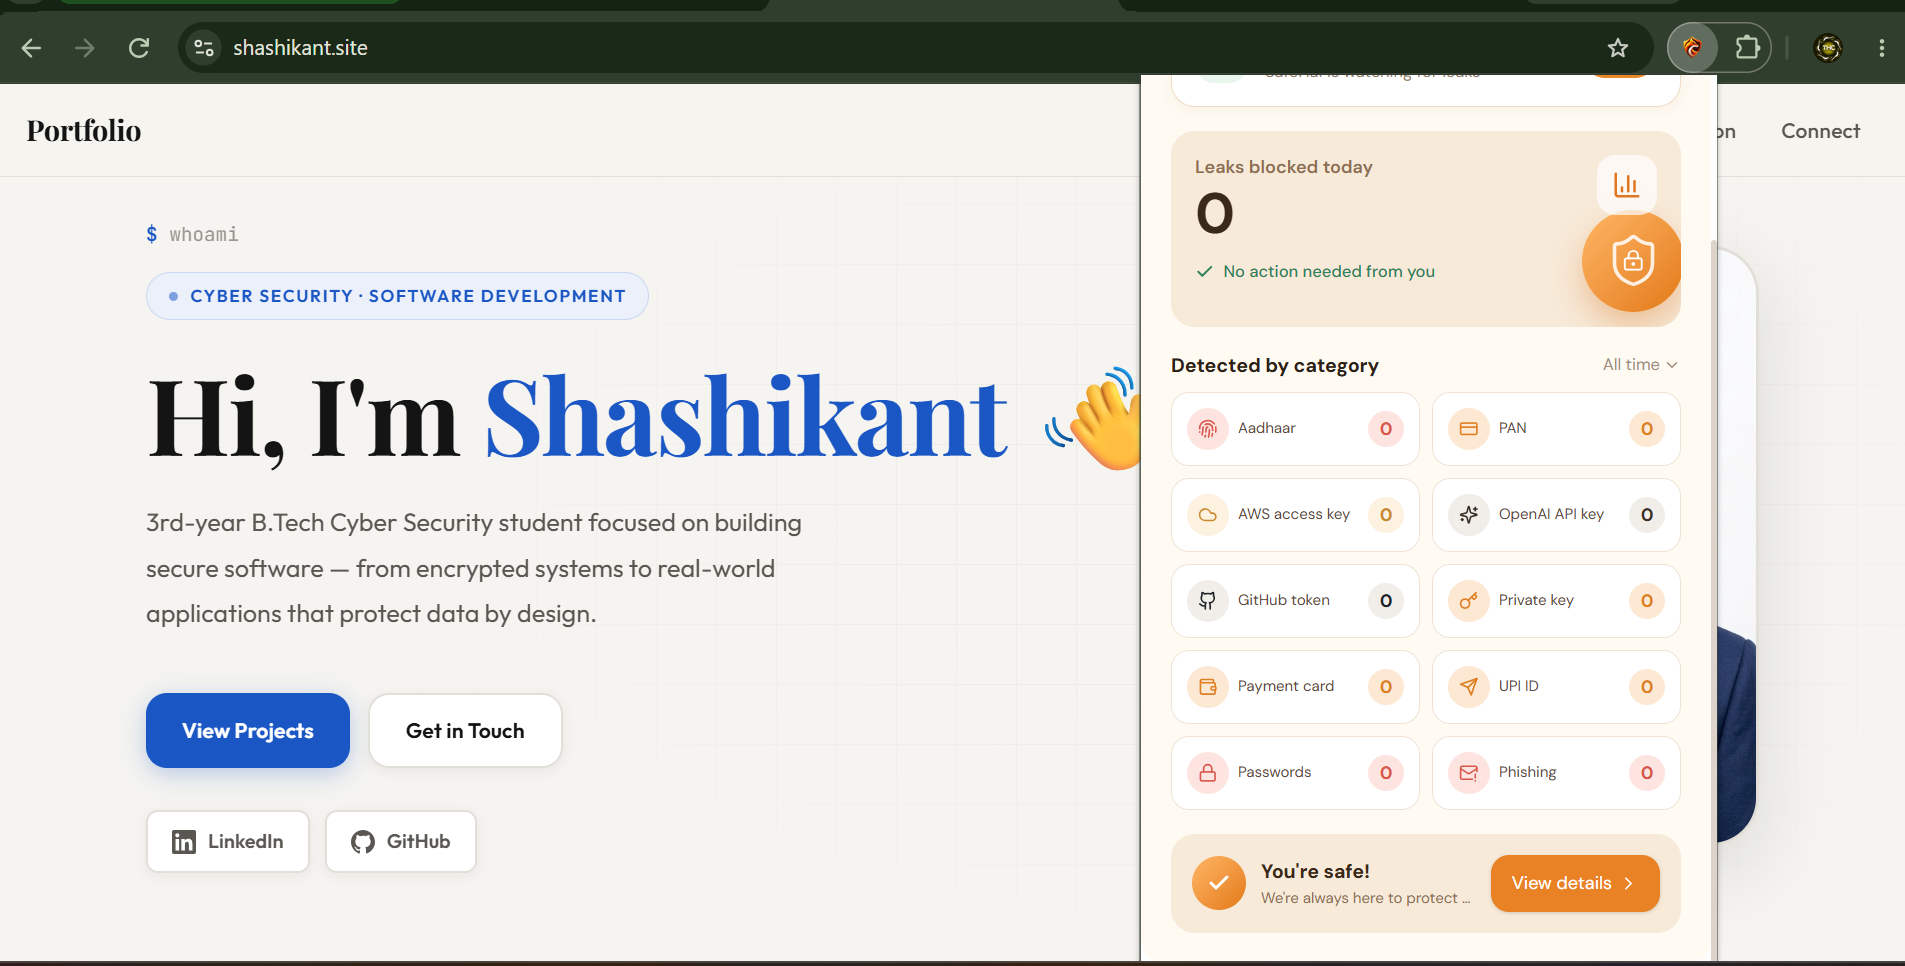The width and height of the screenshot is (1905, 966).
Task: Click the View details button
Action: pos(1575,883)
